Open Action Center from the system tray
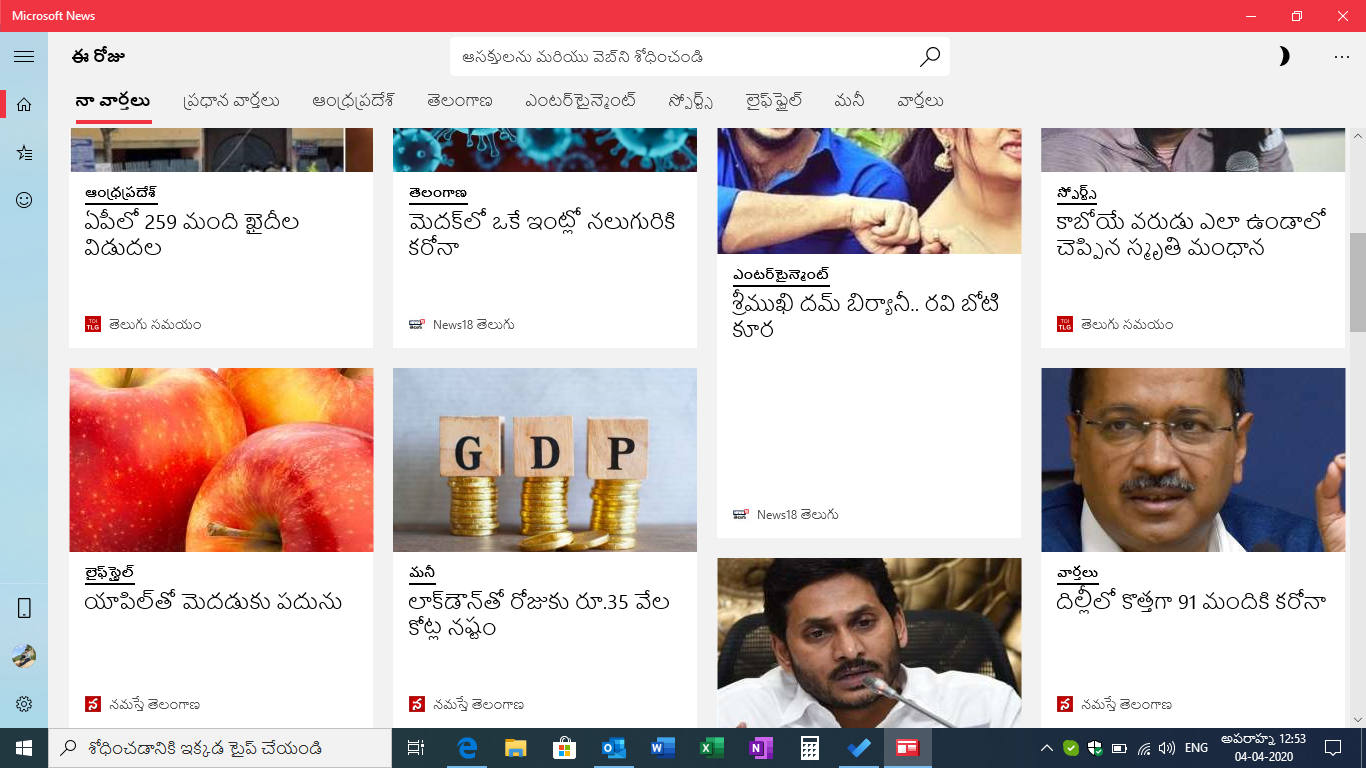 [1333, 747]
